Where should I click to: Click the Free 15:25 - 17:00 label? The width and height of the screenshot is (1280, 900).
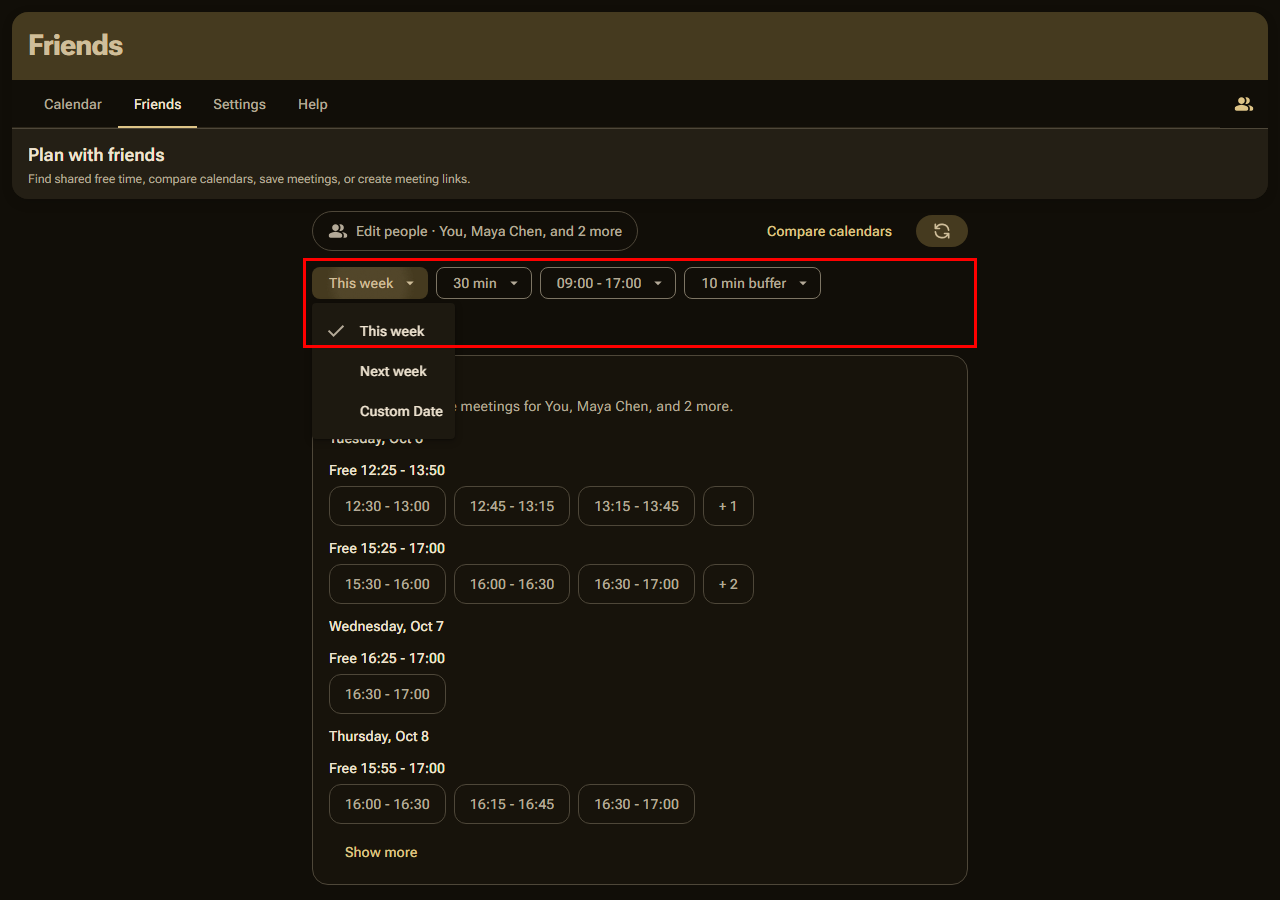[387, 548]
